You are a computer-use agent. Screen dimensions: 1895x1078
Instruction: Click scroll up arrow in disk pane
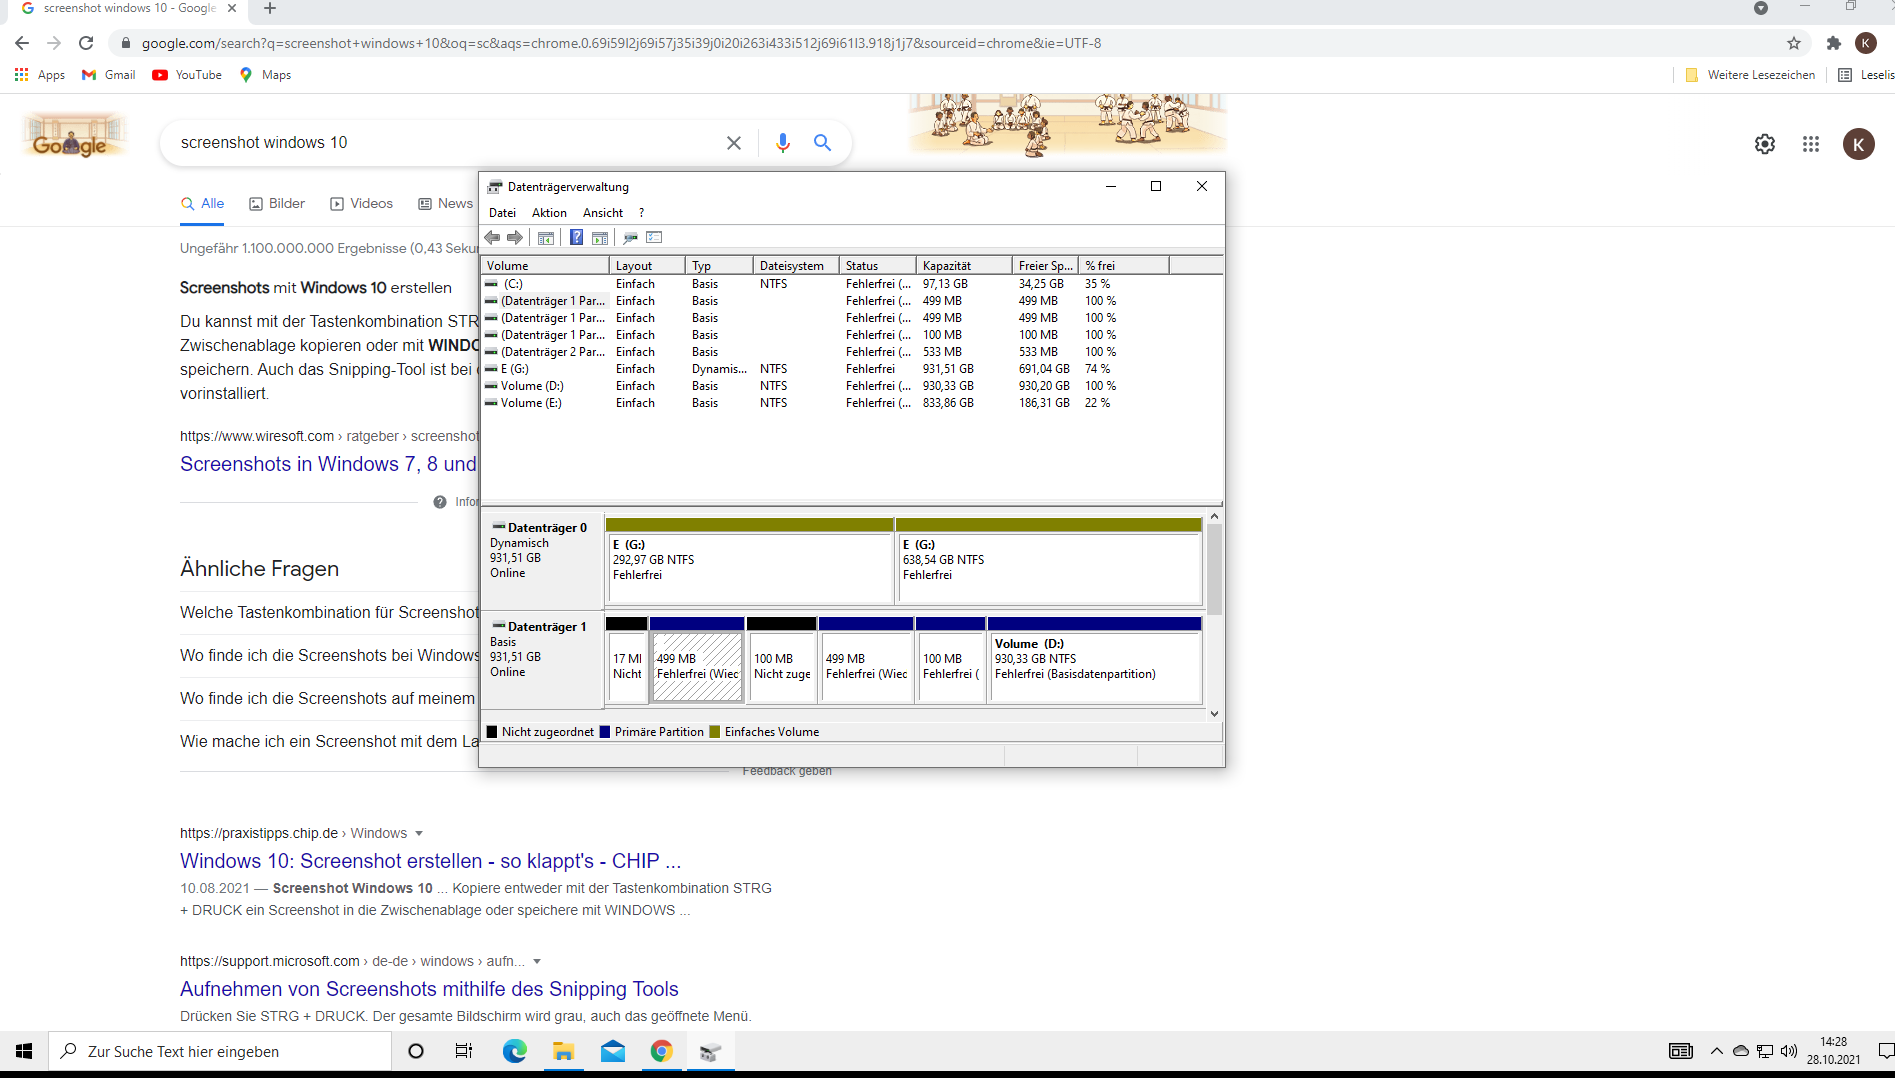[x=1214, y=517]
